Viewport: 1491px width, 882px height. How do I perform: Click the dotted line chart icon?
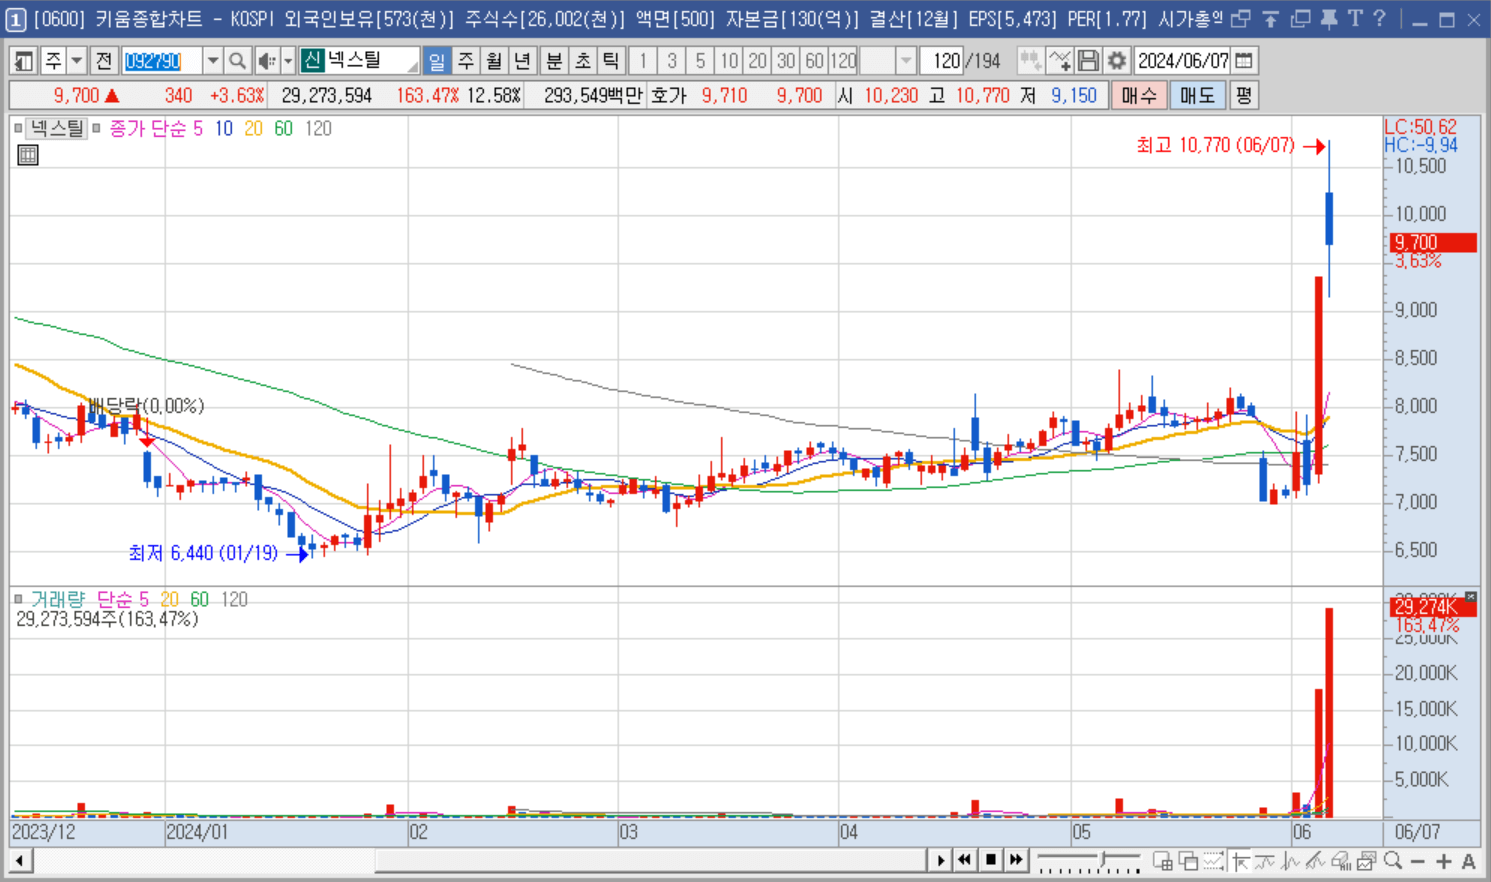tap(1213, 861)
